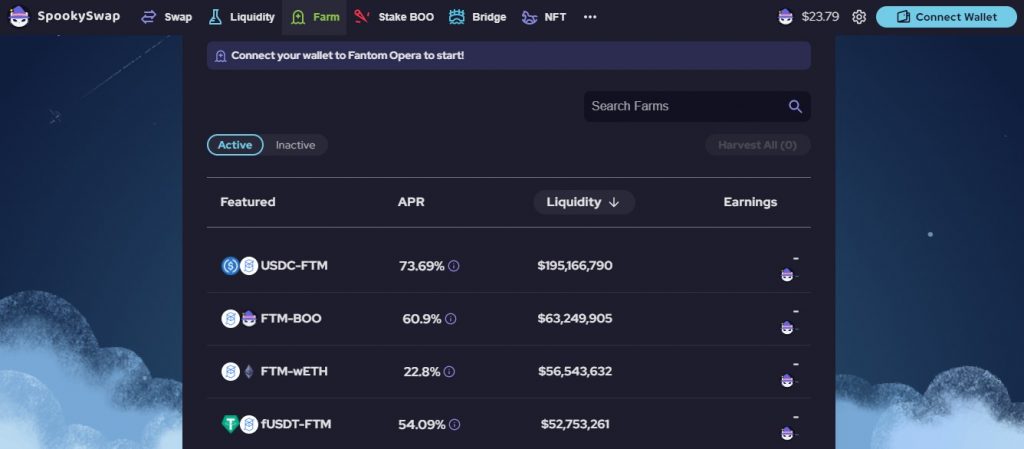Viewport: 1024px width, 449px height.
Task: Open the Bridge page
Action: coord(477,17)
